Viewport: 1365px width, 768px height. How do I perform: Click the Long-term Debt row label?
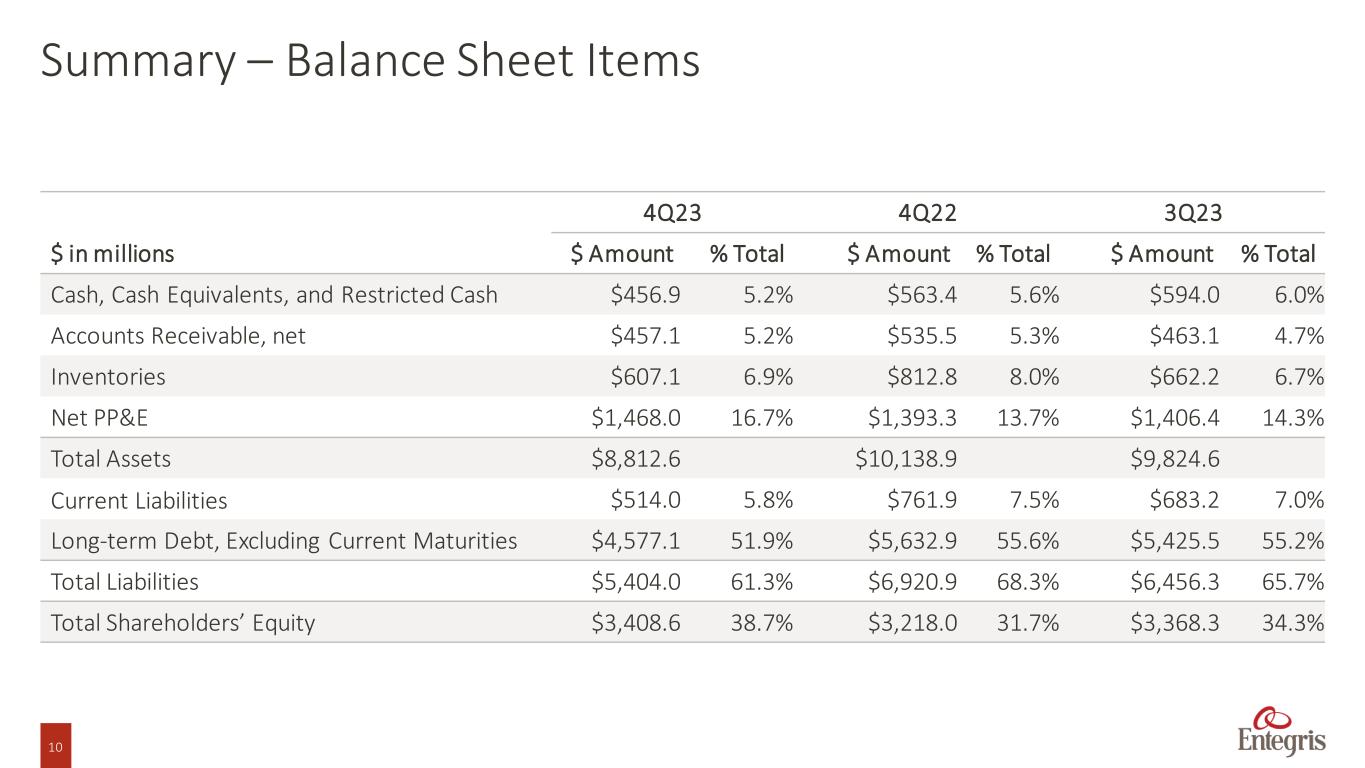284,541
